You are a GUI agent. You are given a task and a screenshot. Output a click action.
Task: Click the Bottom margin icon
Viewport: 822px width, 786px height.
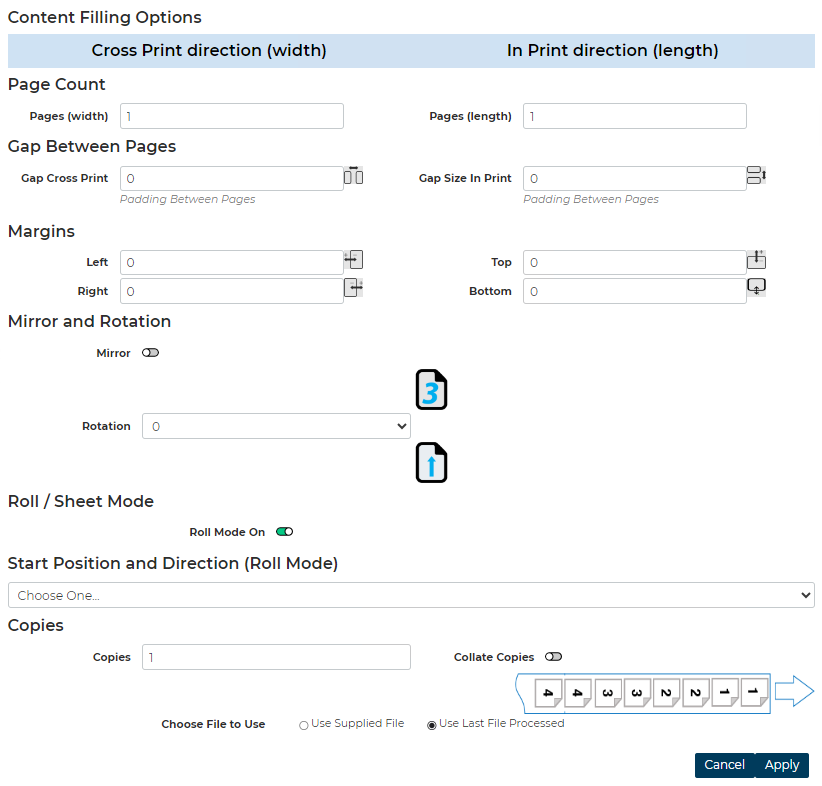coord(756,287)
